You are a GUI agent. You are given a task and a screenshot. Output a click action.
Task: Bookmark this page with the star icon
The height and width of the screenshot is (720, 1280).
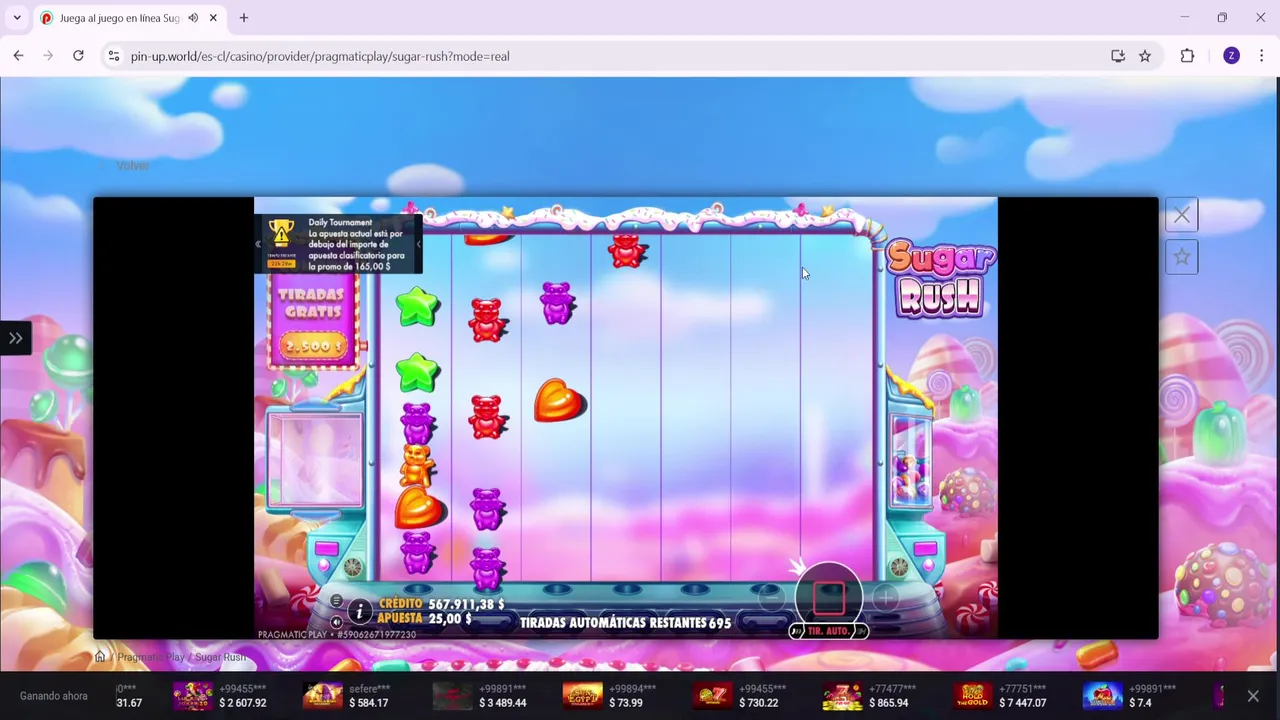pos(1145,56)
